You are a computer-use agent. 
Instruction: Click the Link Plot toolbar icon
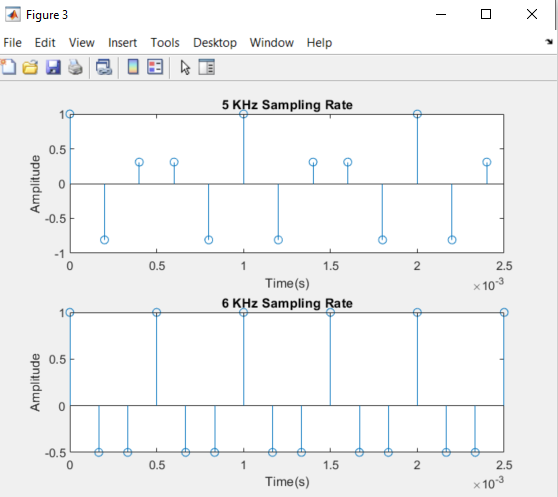coord(104,67)
